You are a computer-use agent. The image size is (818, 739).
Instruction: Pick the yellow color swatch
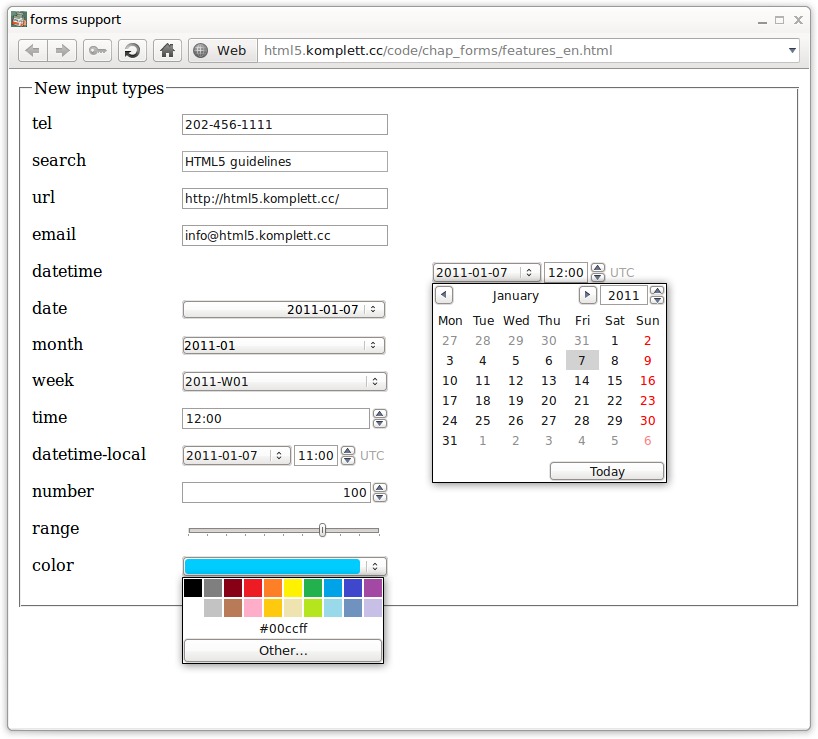[x=293, y=588]
